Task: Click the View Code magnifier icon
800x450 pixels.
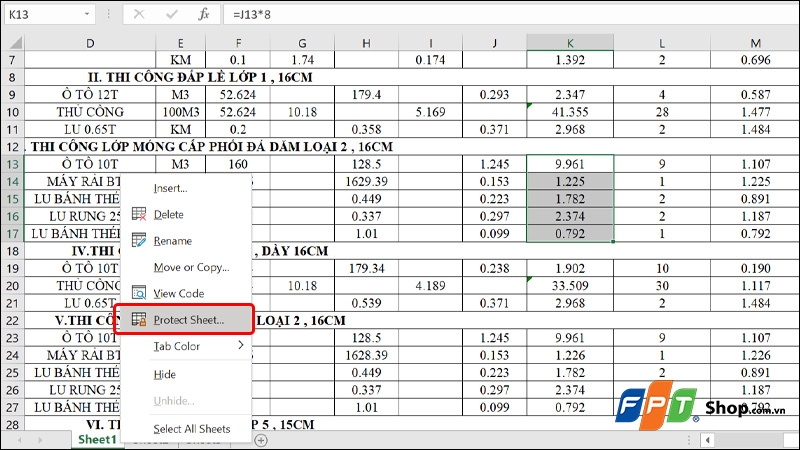Action: coord(139,293)
